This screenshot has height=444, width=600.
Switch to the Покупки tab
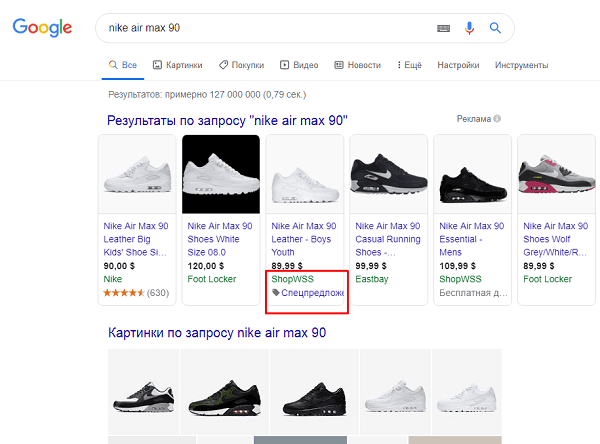click(x=241, y=65)
